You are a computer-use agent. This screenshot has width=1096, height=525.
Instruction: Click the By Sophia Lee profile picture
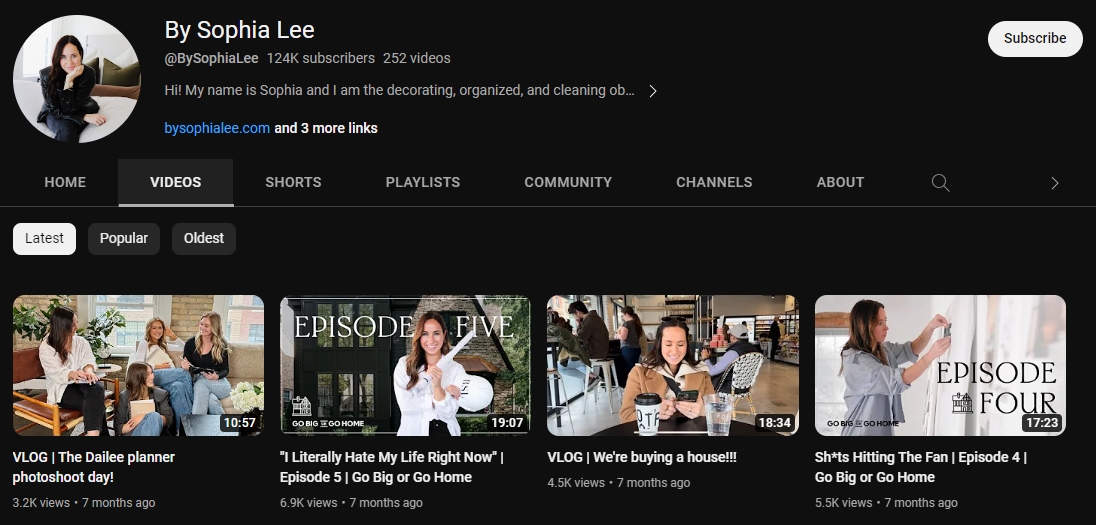click(76, 79)
